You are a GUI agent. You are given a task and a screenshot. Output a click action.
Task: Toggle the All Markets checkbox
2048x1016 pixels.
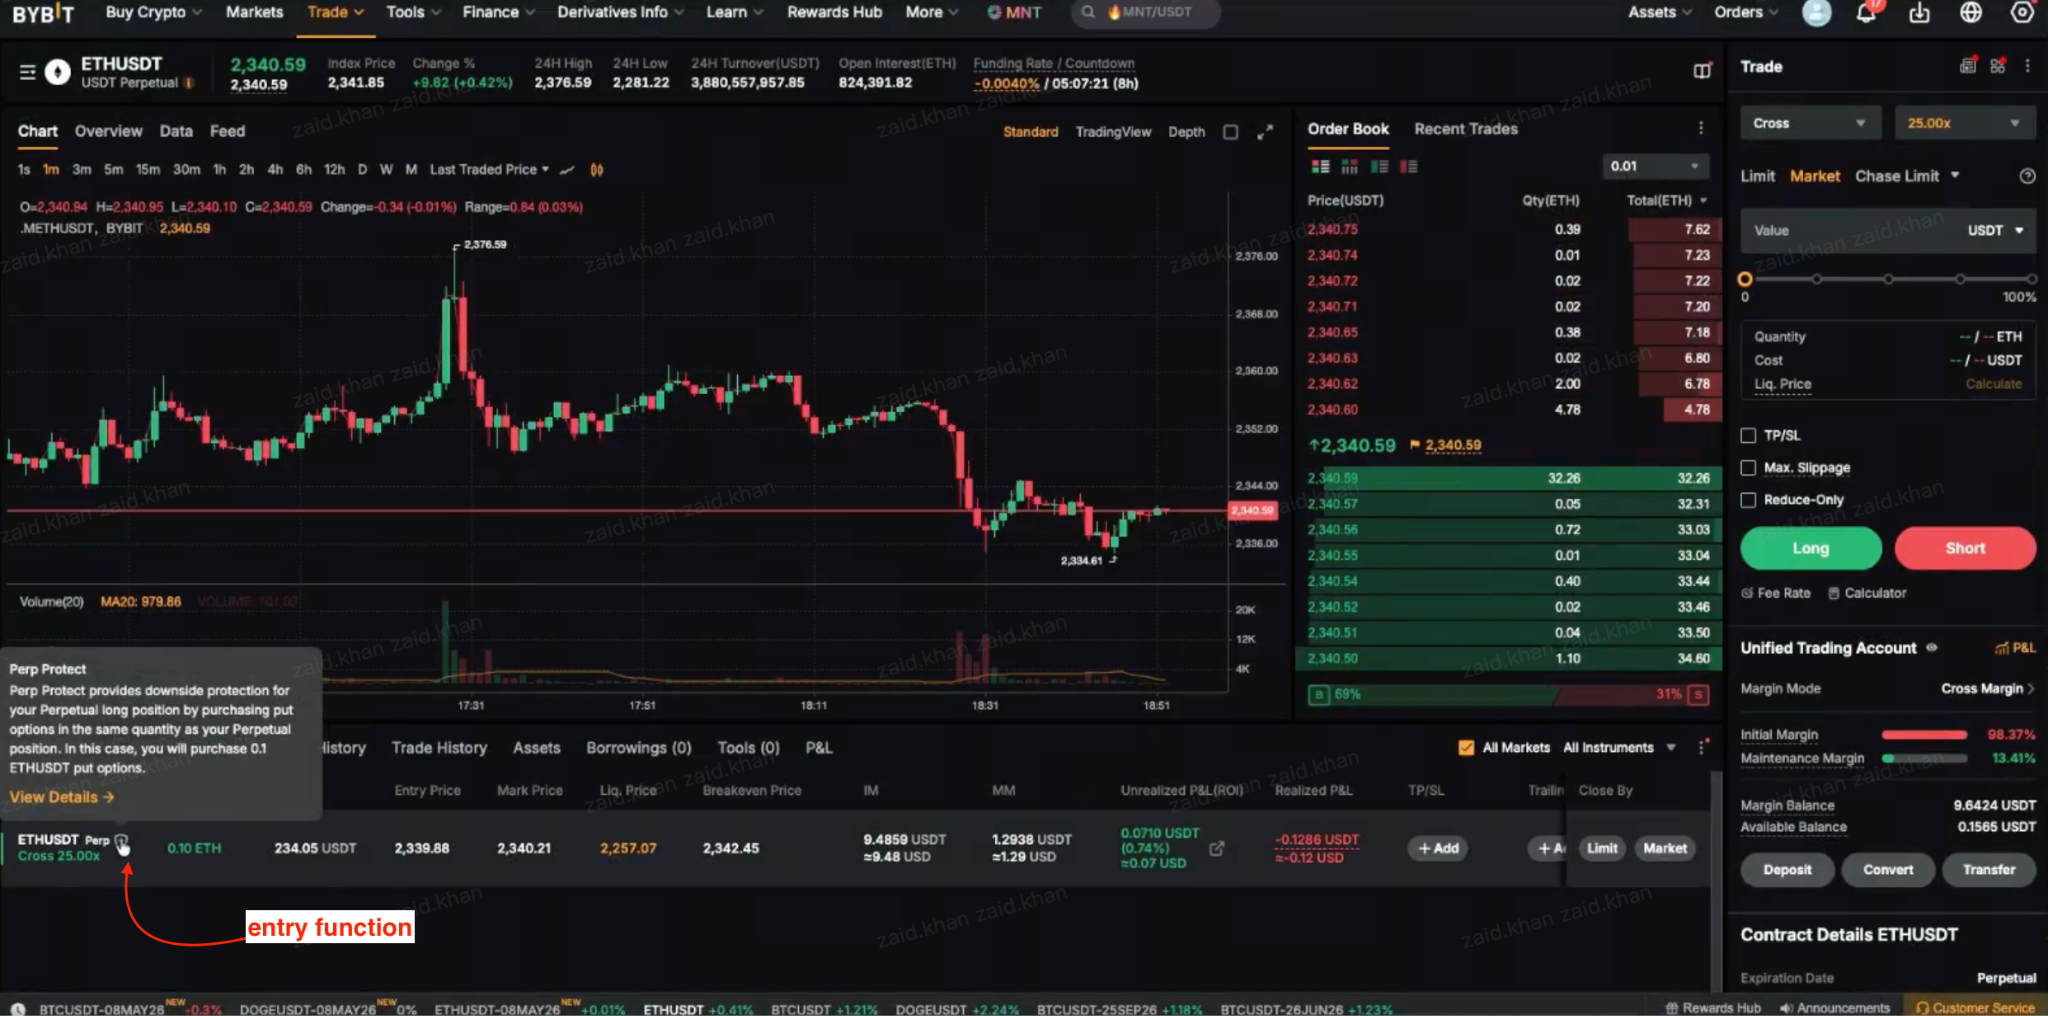(x=1466, y=747)
